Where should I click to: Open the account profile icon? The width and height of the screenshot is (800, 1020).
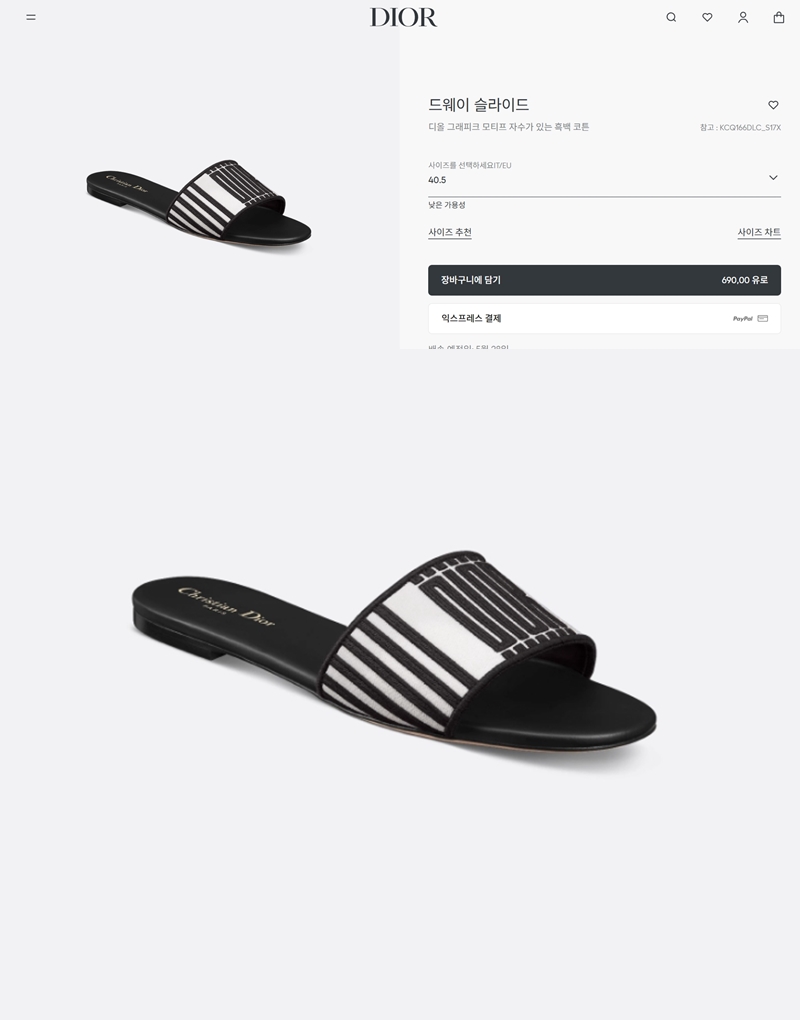743,18
